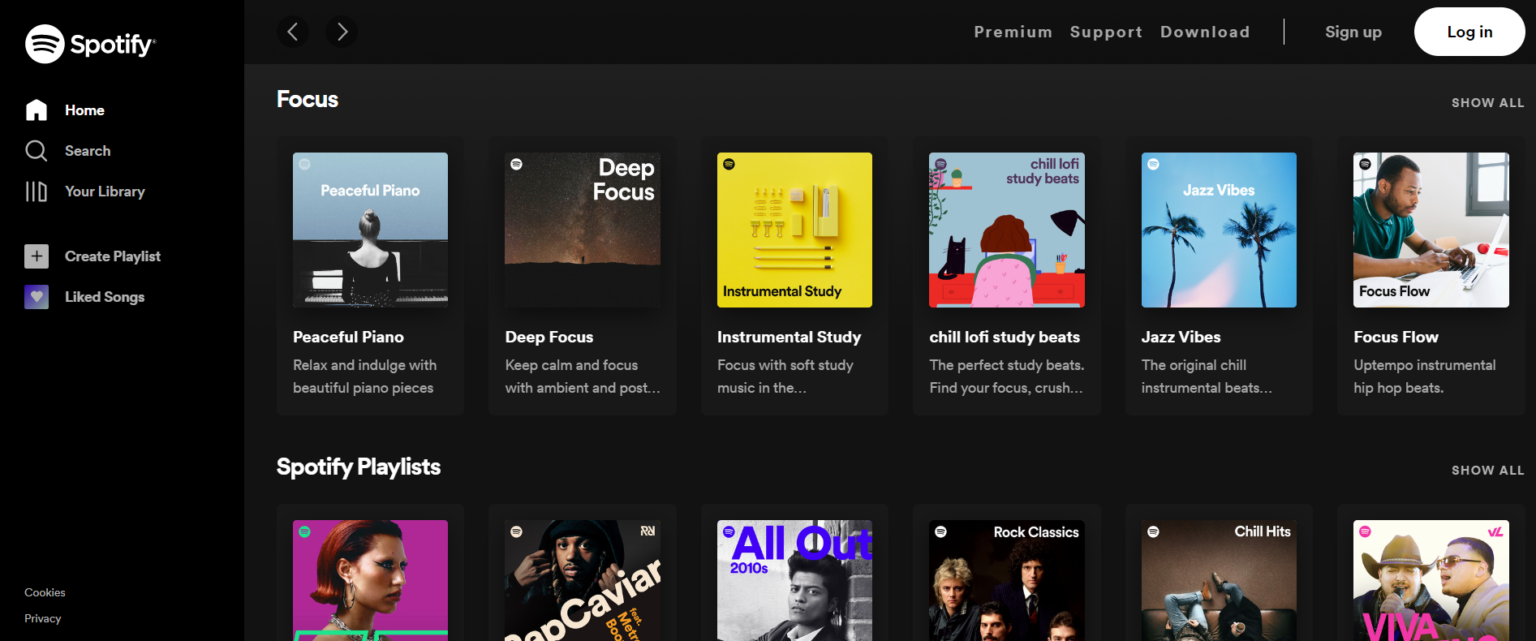Click the back navigation arrow
Viewport: 1536px width, 641px height.
pos(292,31)
